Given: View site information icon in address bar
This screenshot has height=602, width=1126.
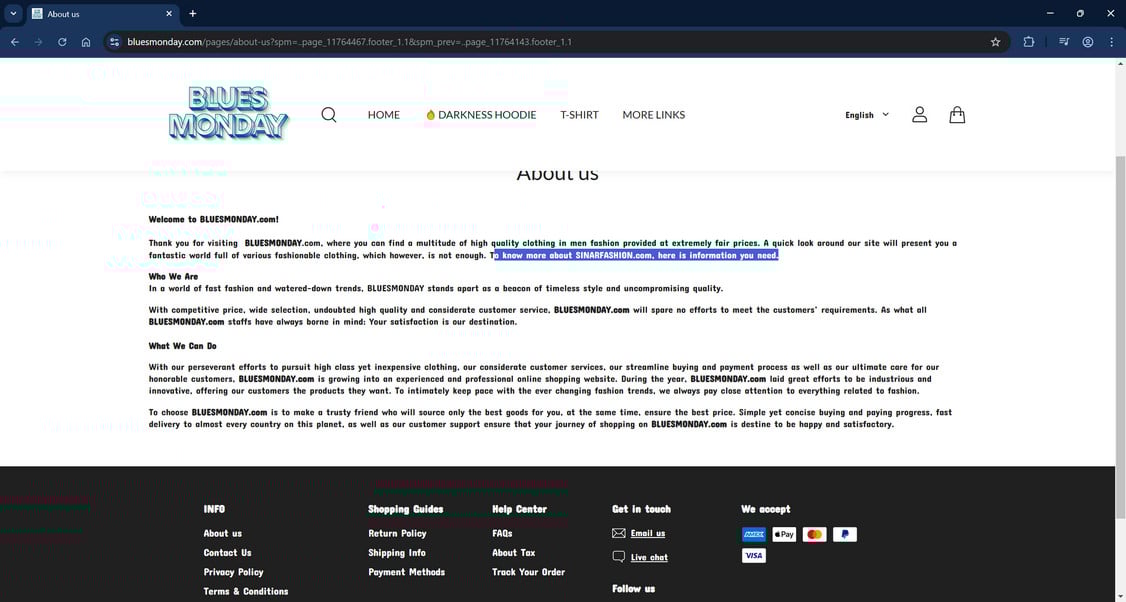Looking at the screenshot, I should 114,42.
